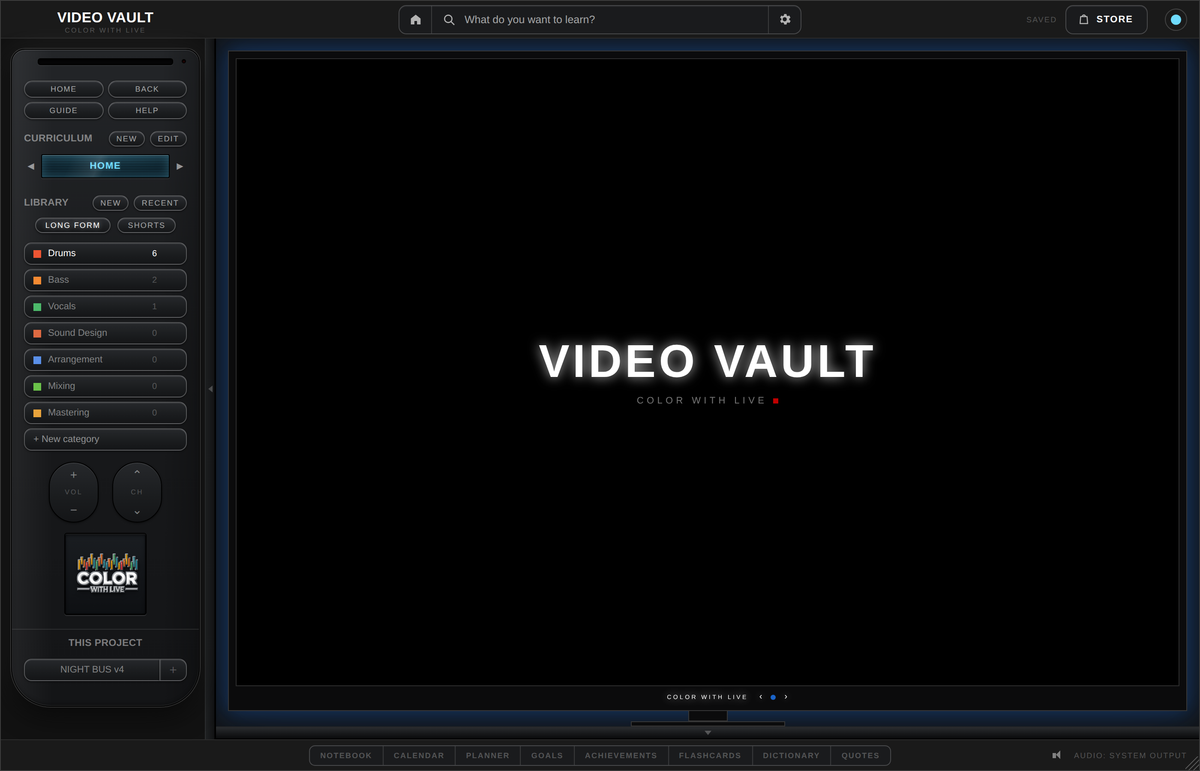Click the Drums count 6

click(154, 254)
